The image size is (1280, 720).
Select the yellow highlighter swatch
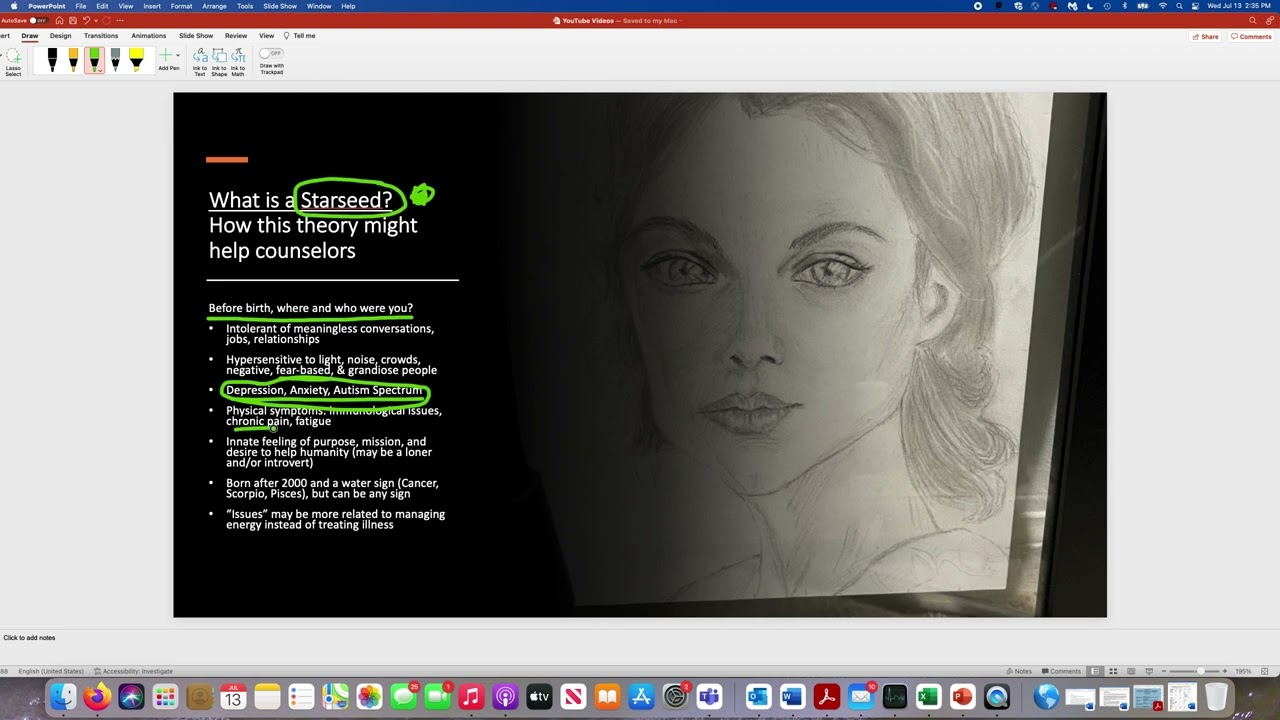point(136,61)
